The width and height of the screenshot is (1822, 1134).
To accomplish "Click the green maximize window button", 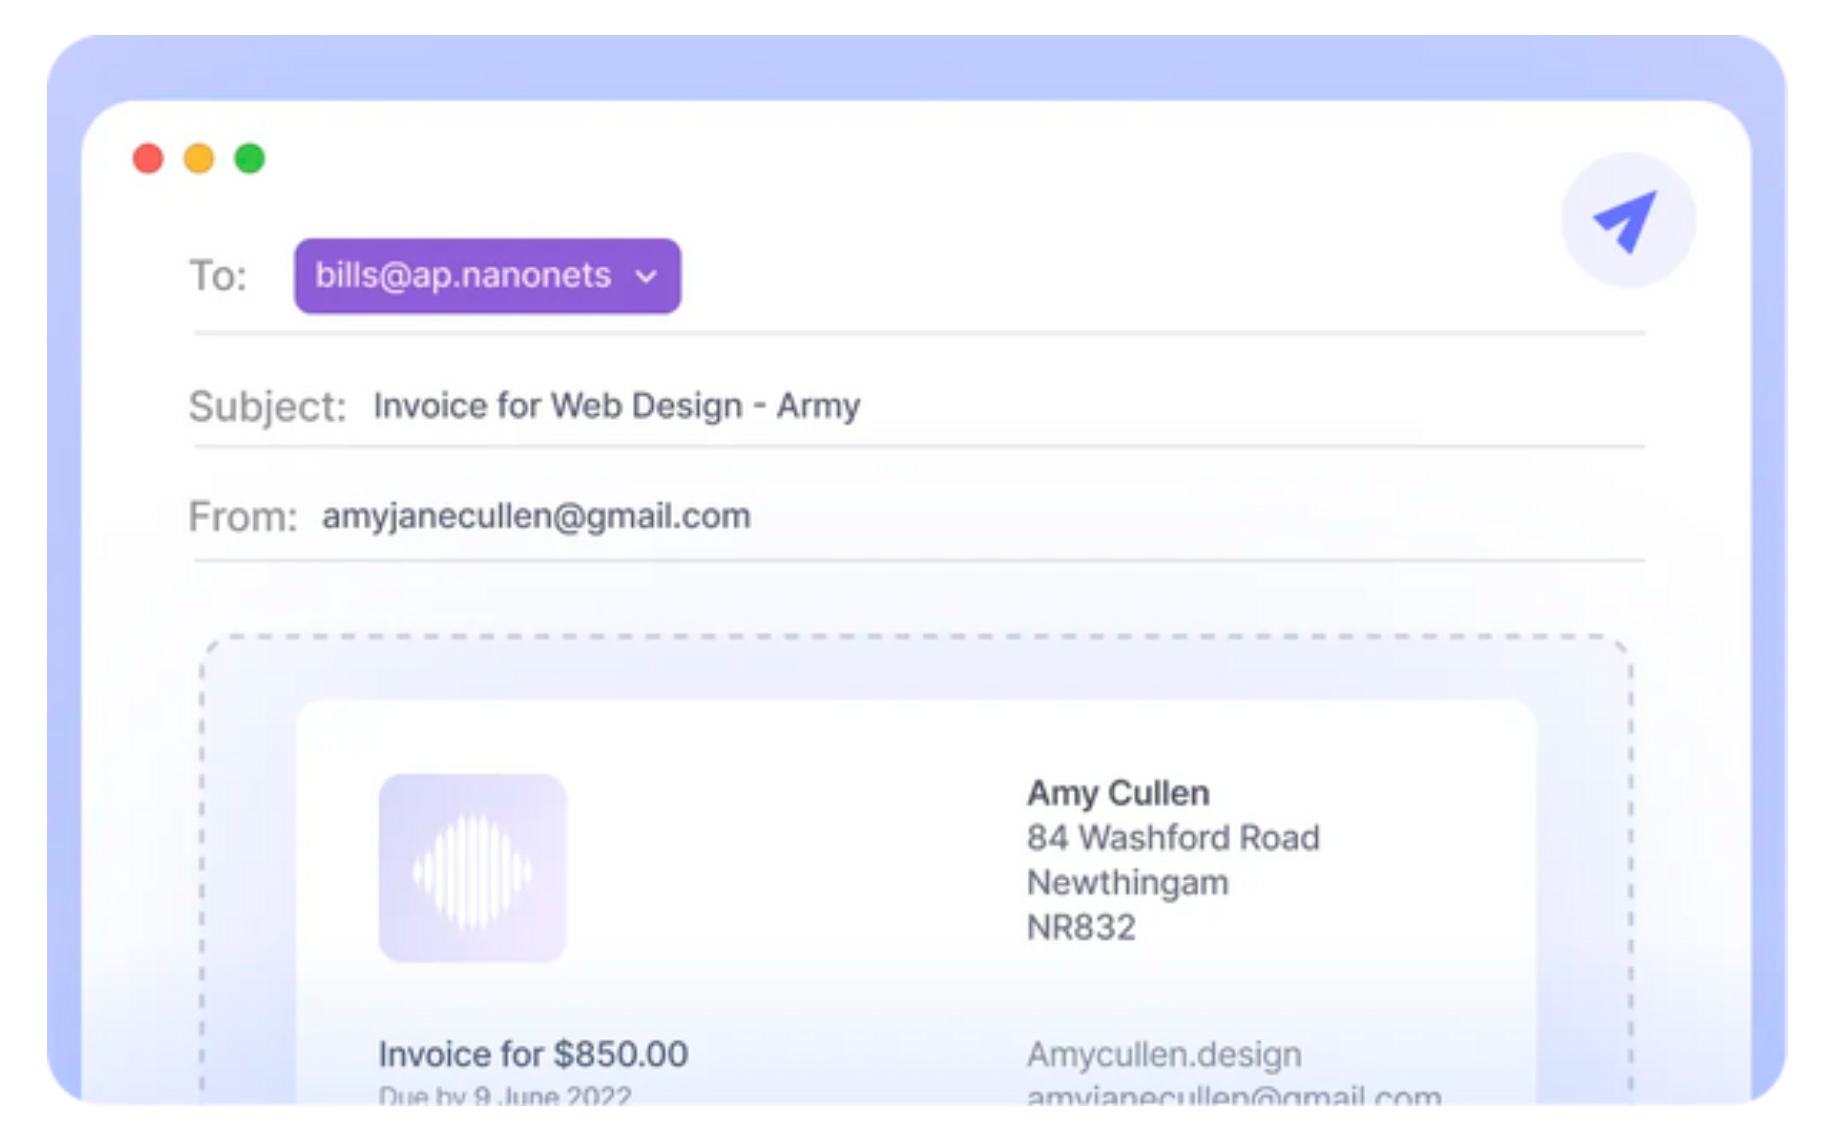I will (250, 158).
